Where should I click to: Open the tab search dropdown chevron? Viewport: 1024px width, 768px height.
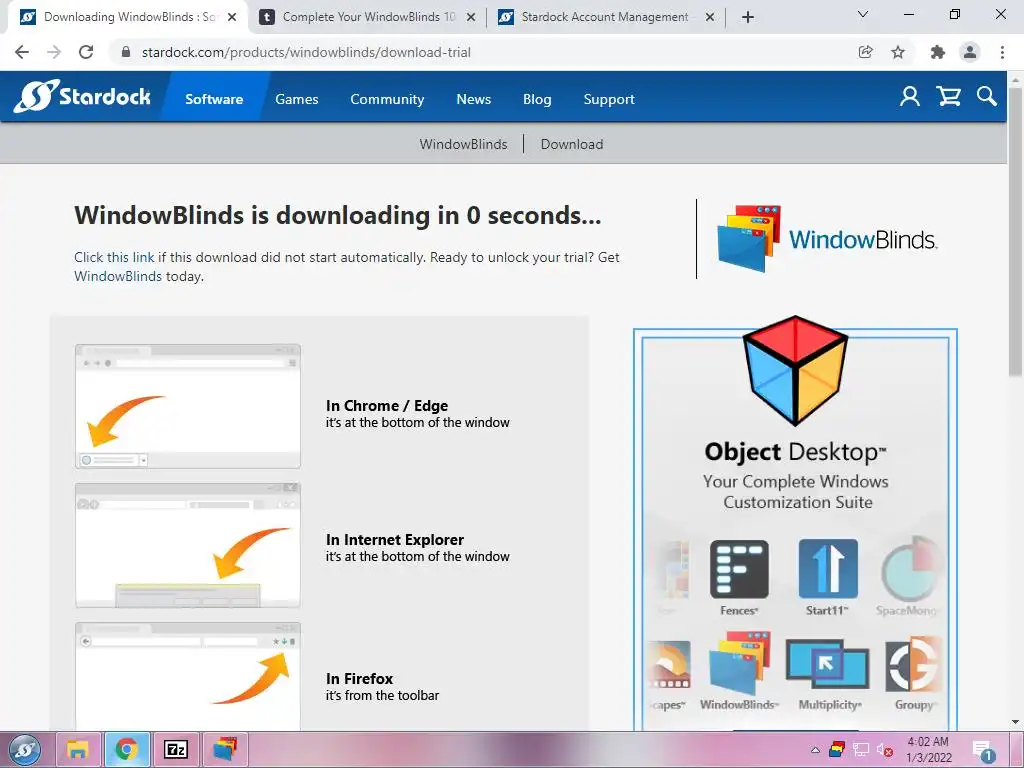[x=863, y=14]
